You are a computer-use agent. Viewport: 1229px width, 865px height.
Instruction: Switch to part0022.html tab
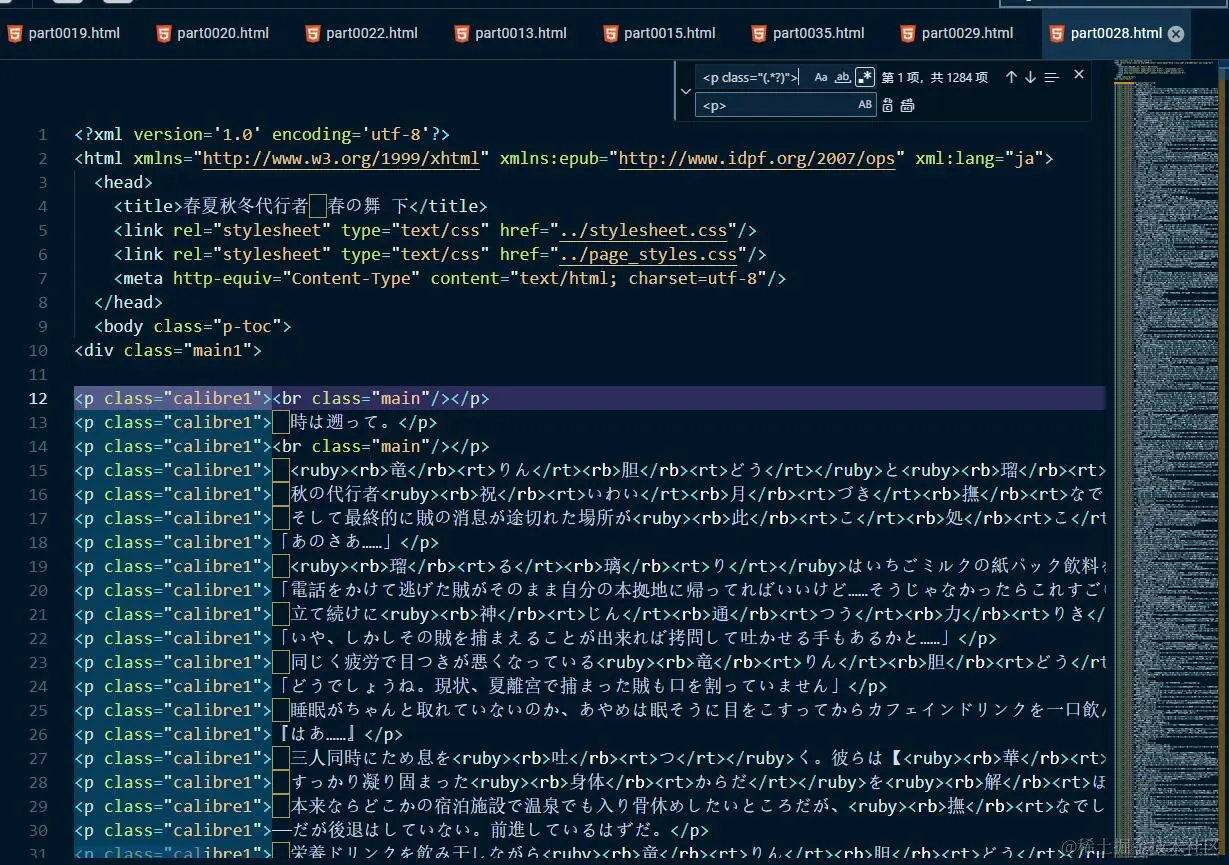coord(372,33)
